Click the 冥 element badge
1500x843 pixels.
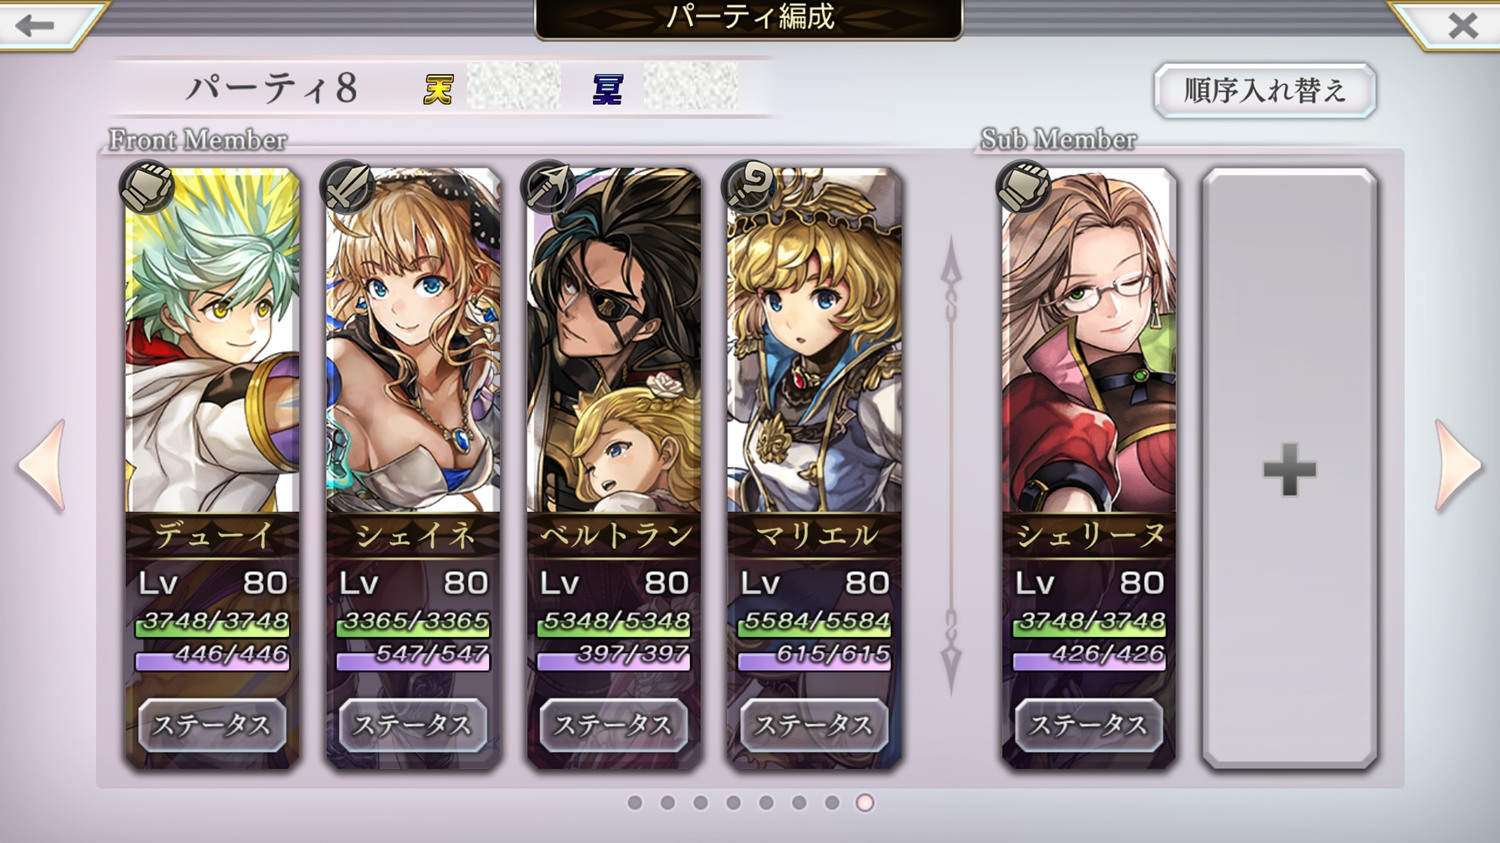point(608,90)
